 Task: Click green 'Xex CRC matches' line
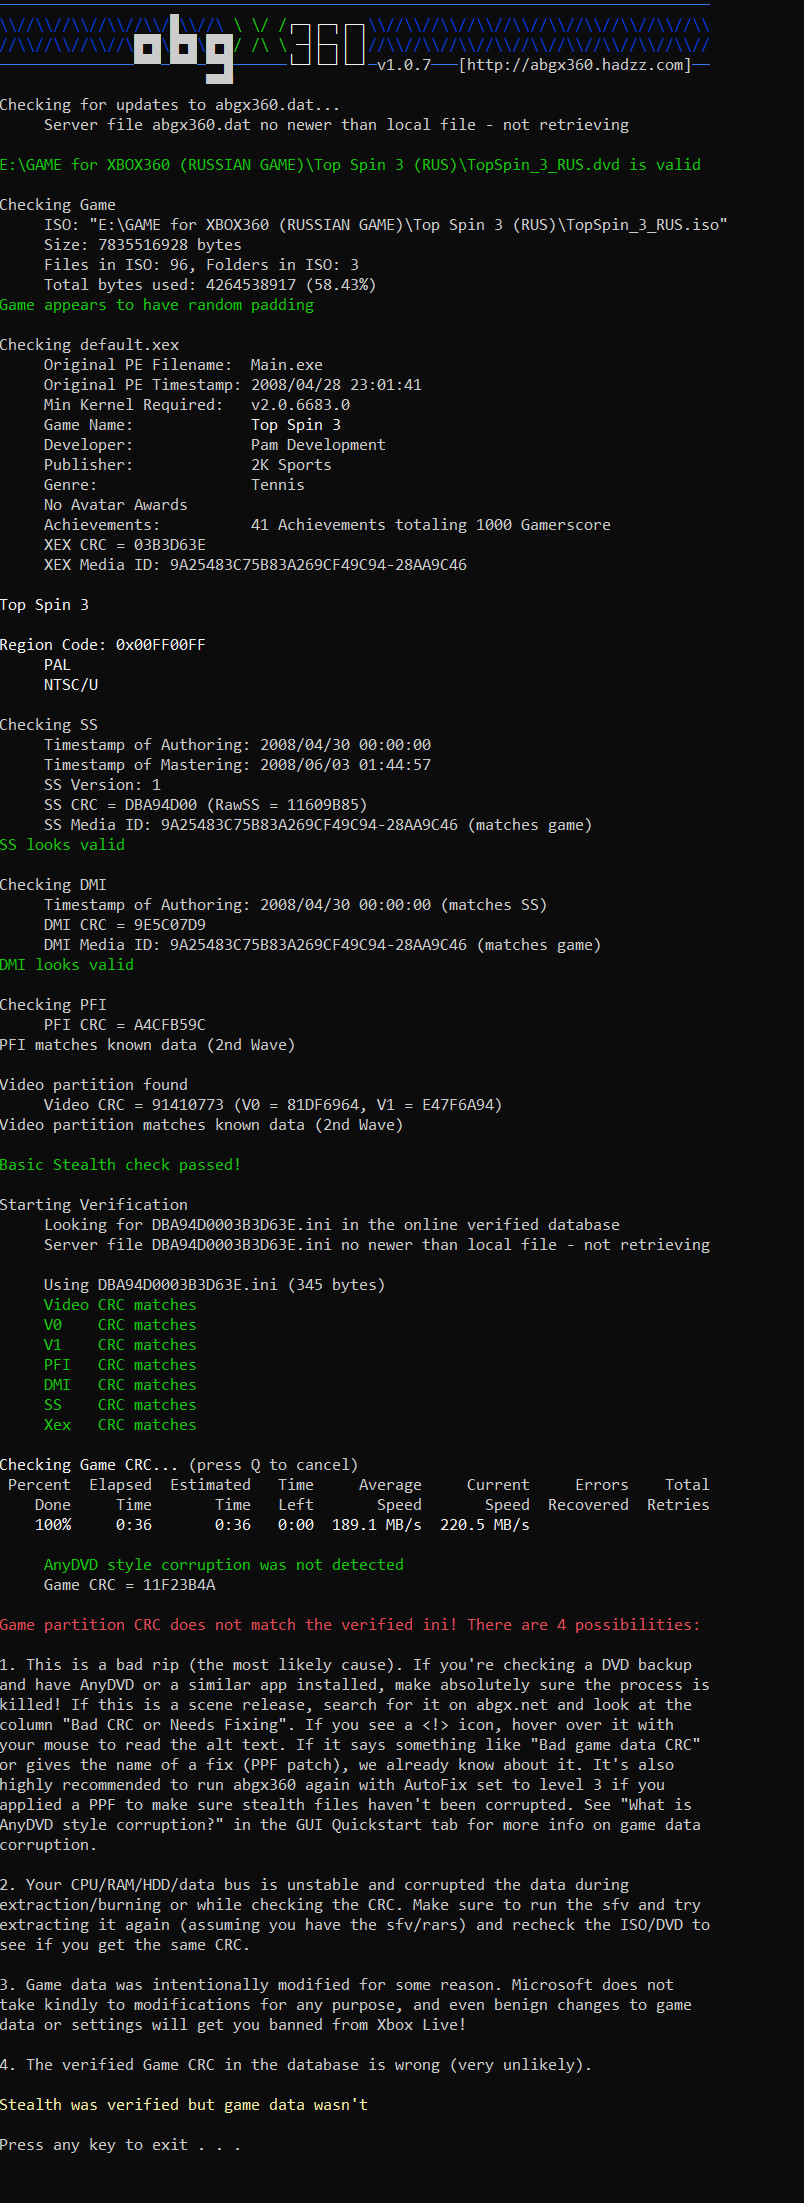120,1425
